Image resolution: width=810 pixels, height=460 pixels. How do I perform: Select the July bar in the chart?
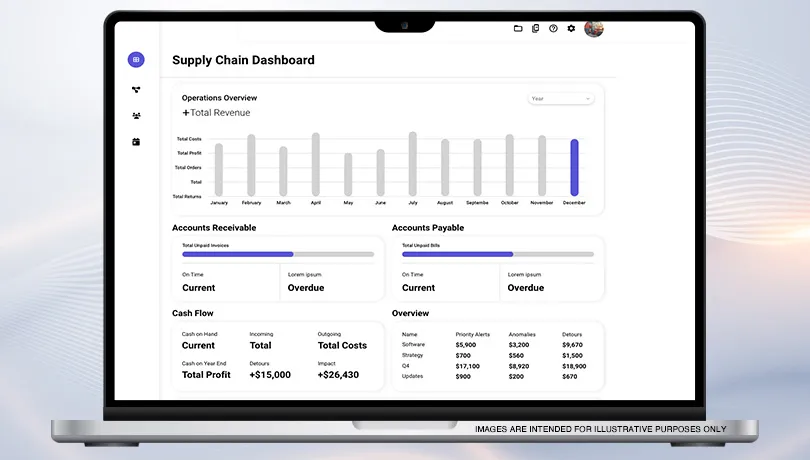pos(412,164)
